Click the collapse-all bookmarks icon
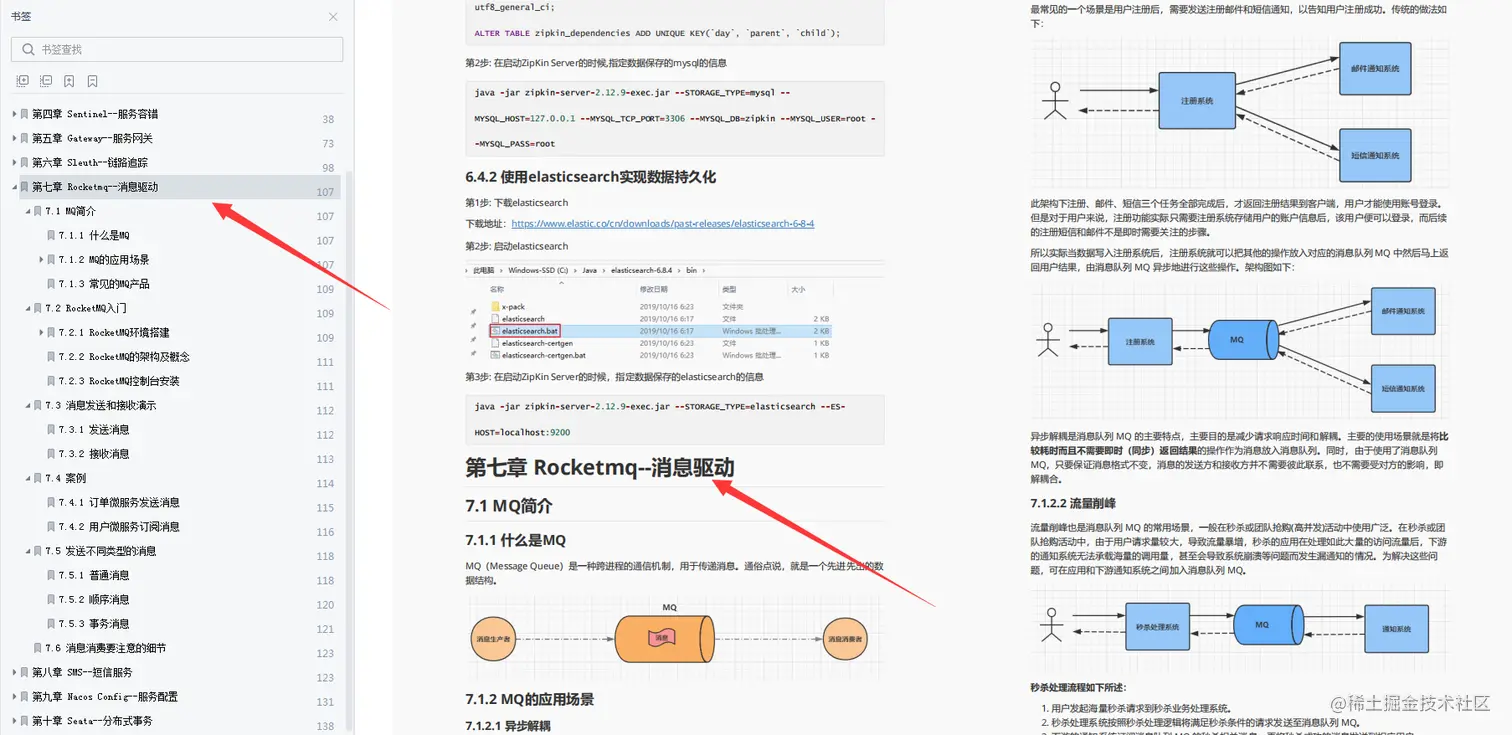 46,80
